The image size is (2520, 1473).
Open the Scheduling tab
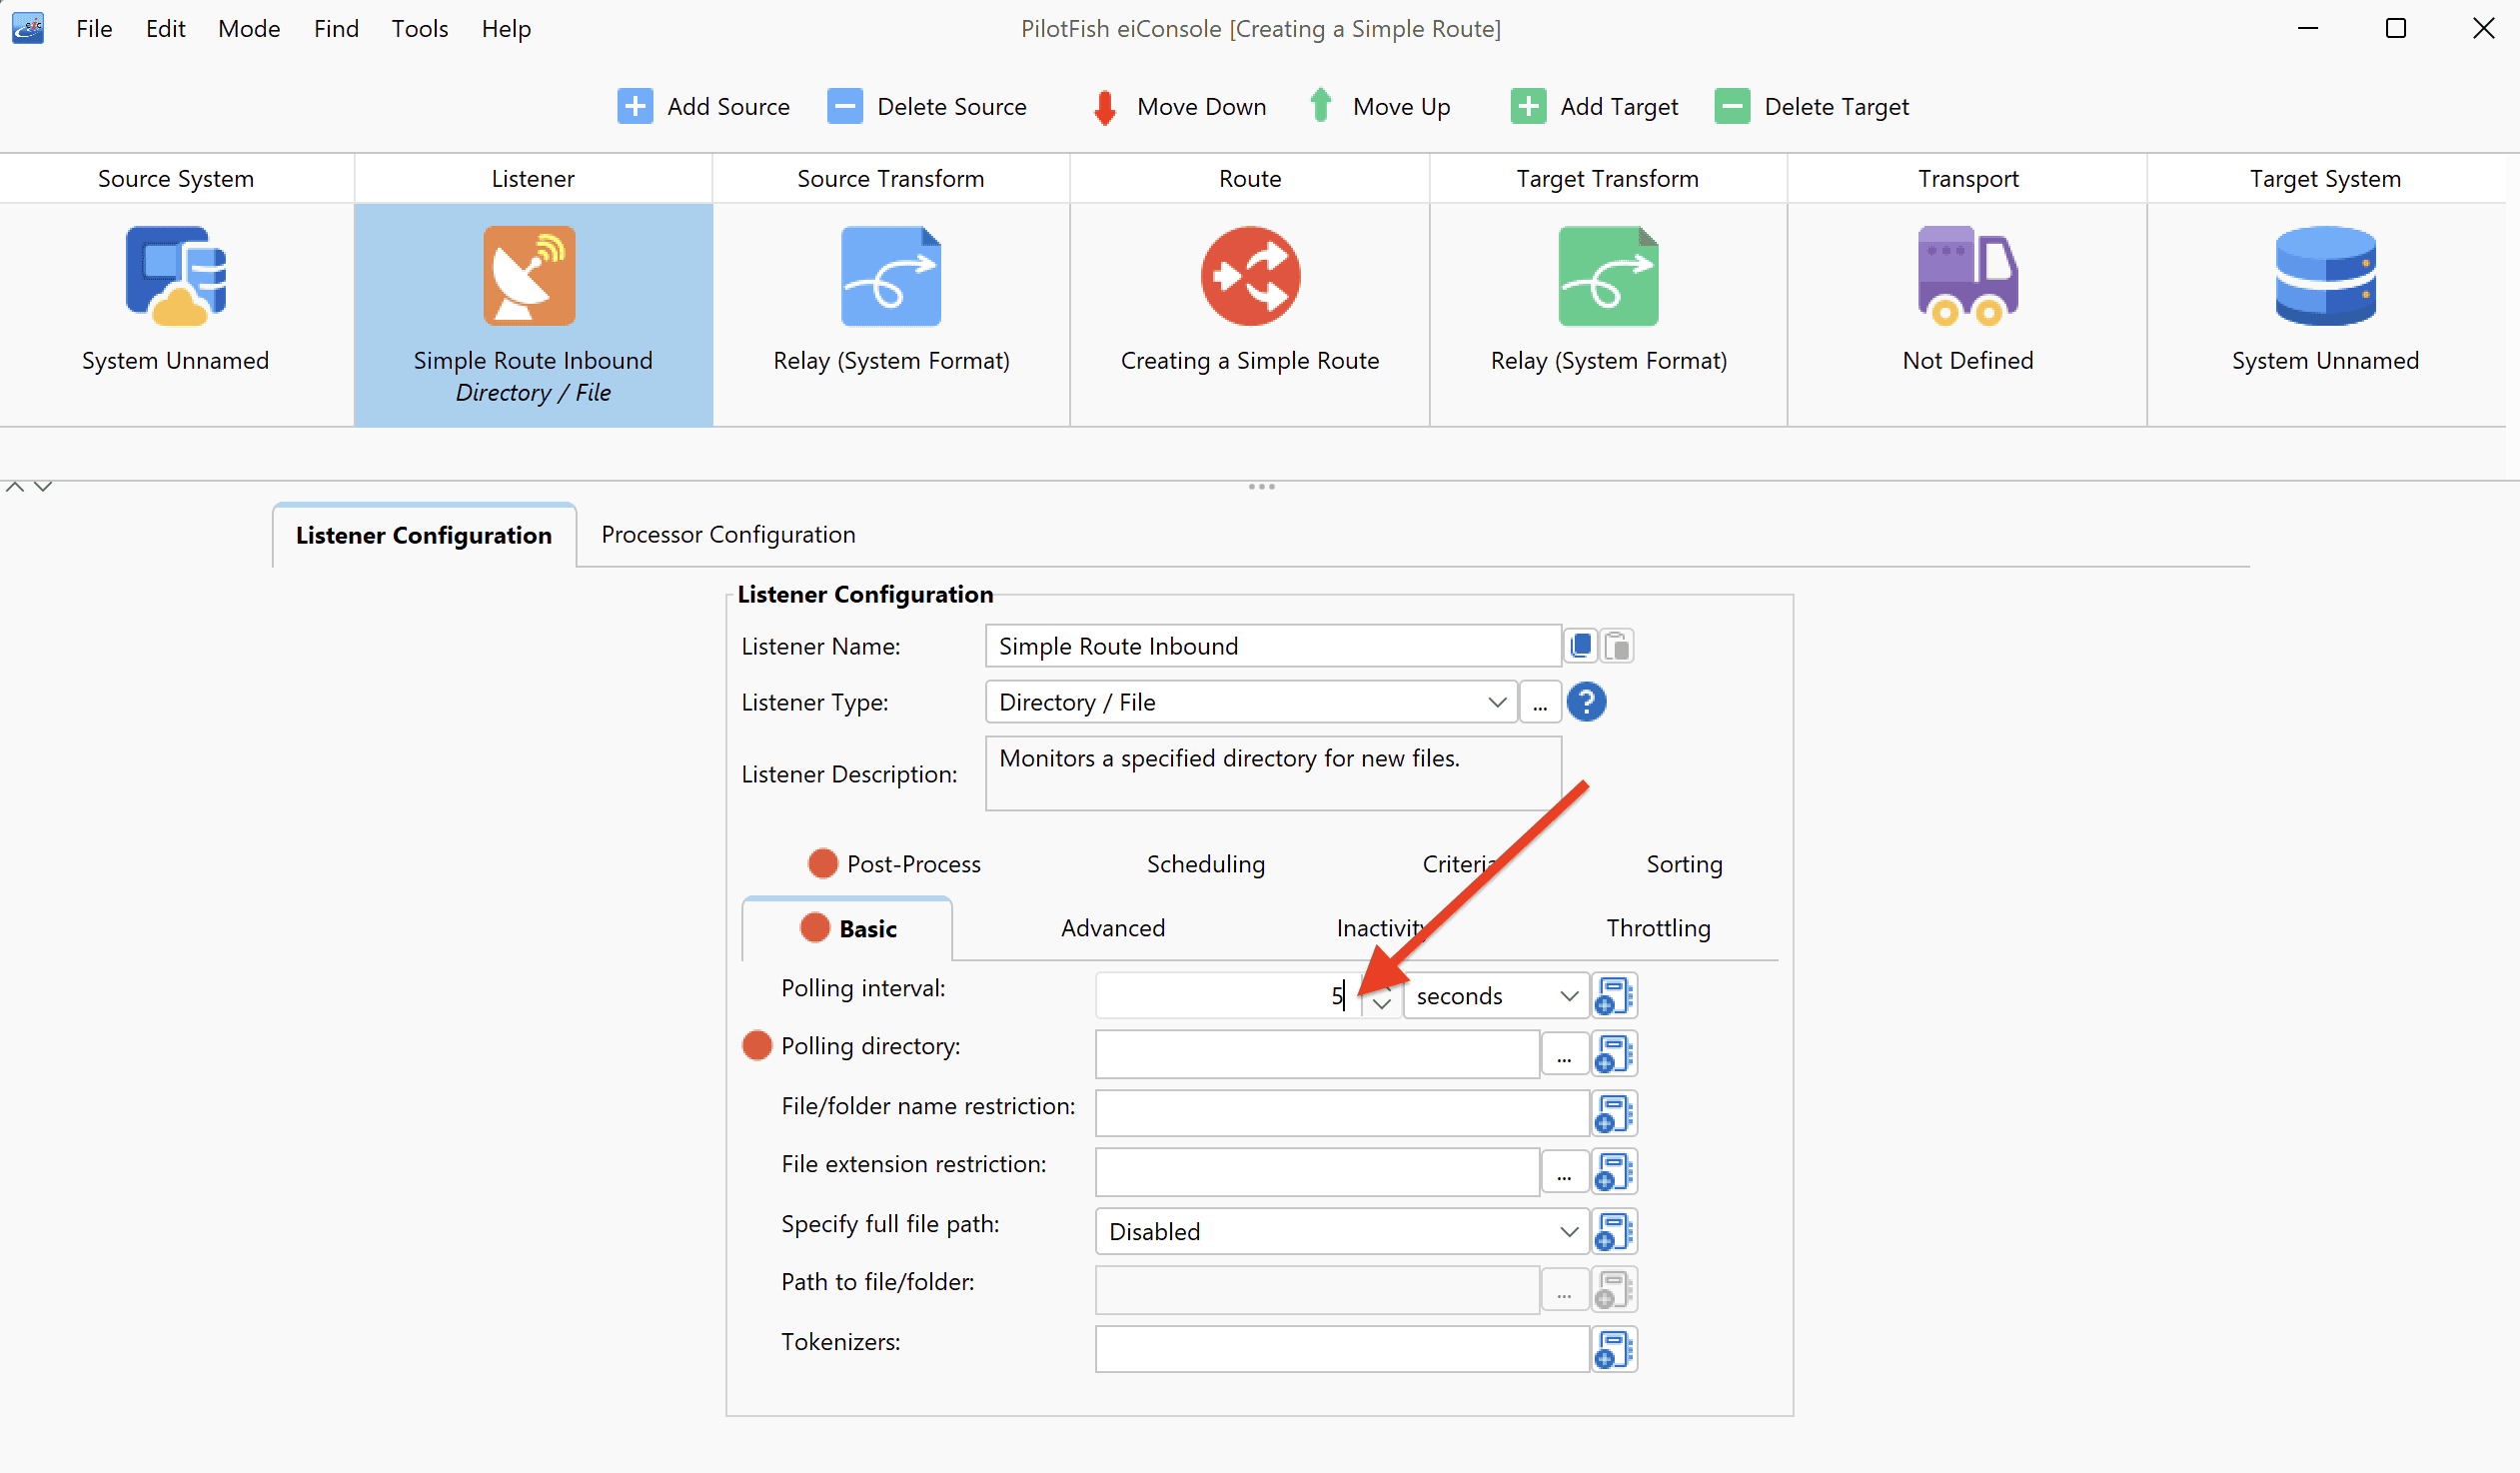coord(1206,864)
